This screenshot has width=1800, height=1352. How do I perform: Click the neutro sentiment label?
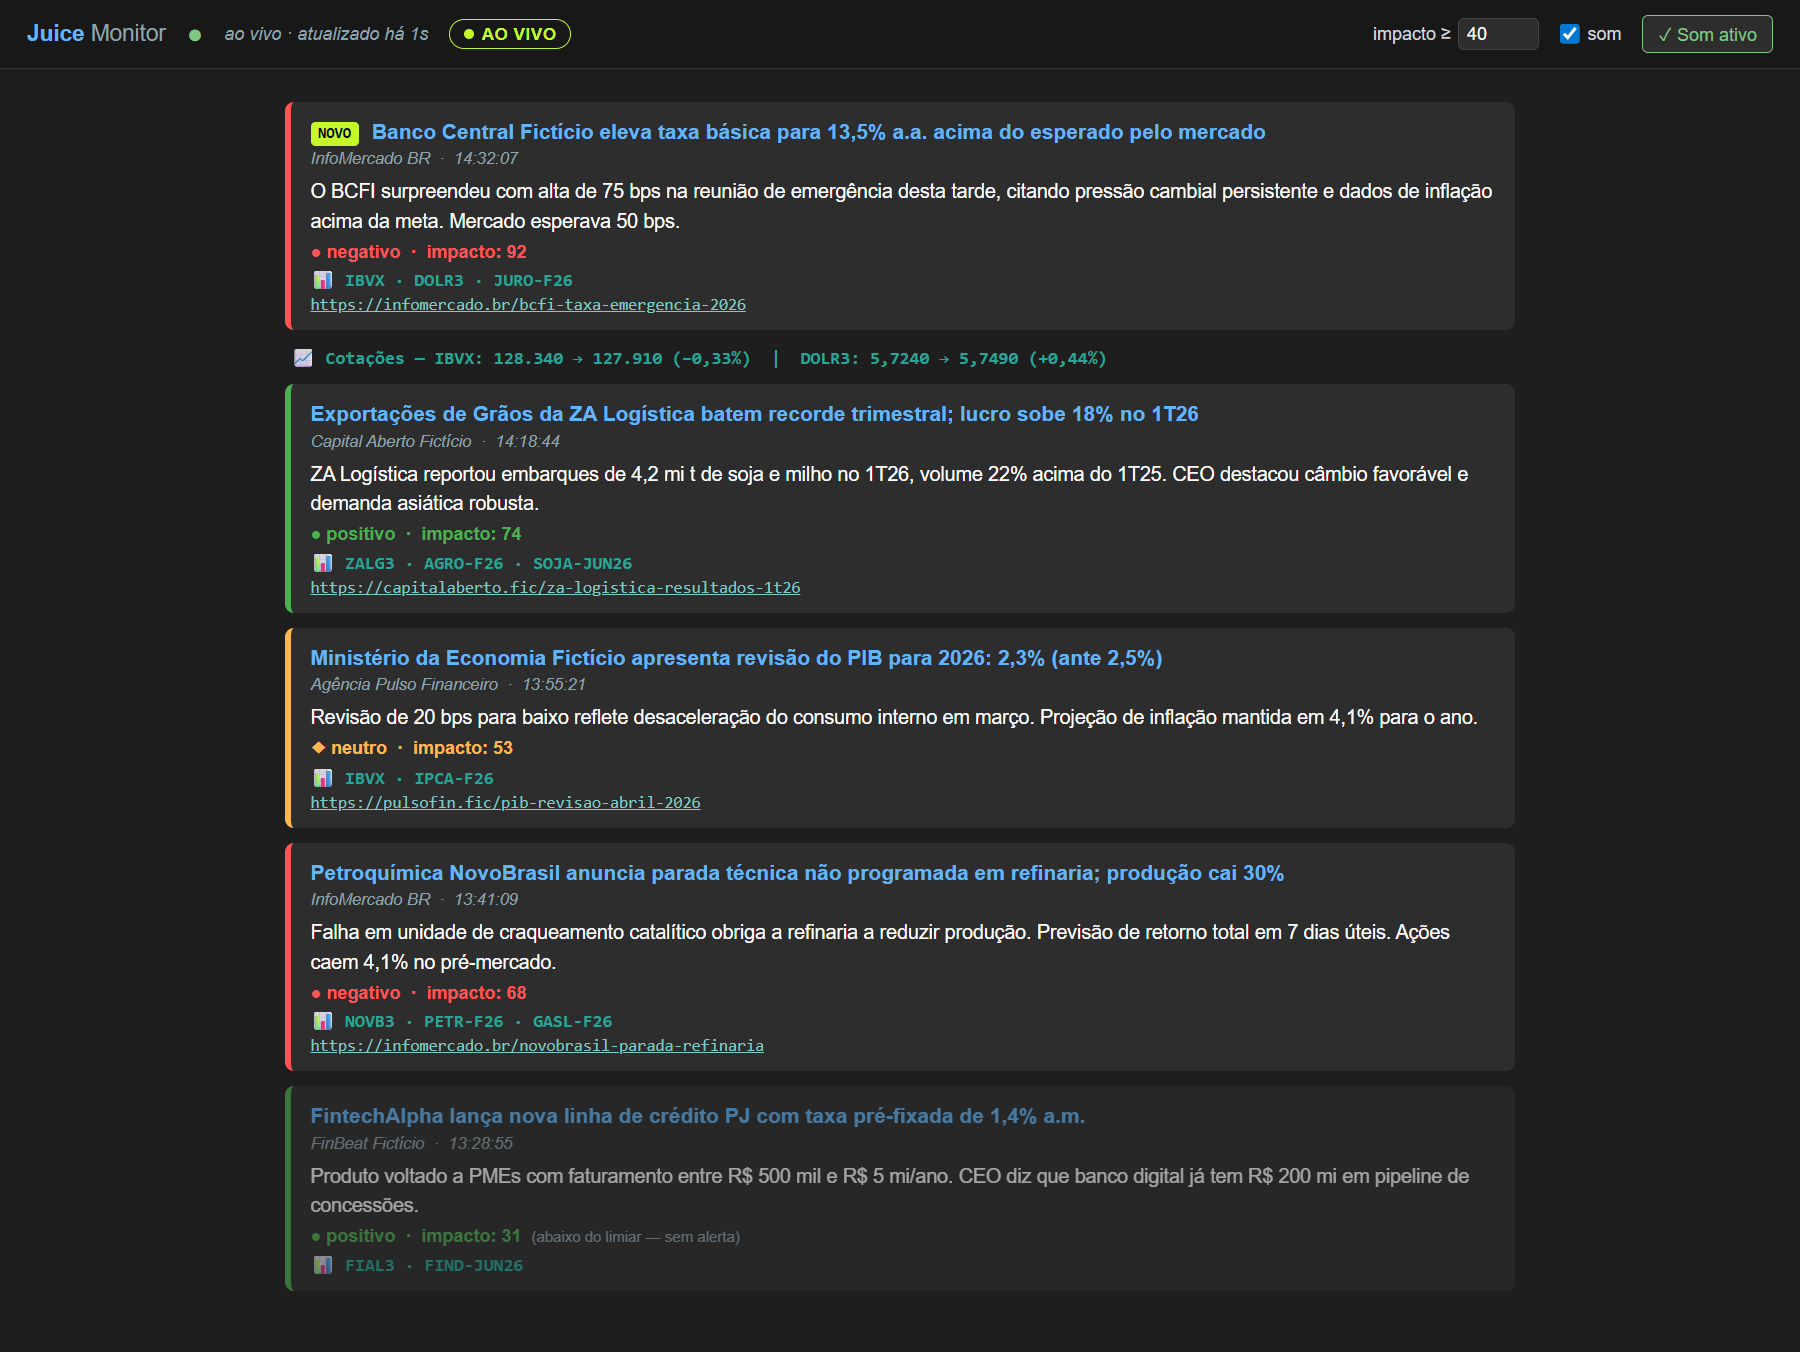coord(349,748)
